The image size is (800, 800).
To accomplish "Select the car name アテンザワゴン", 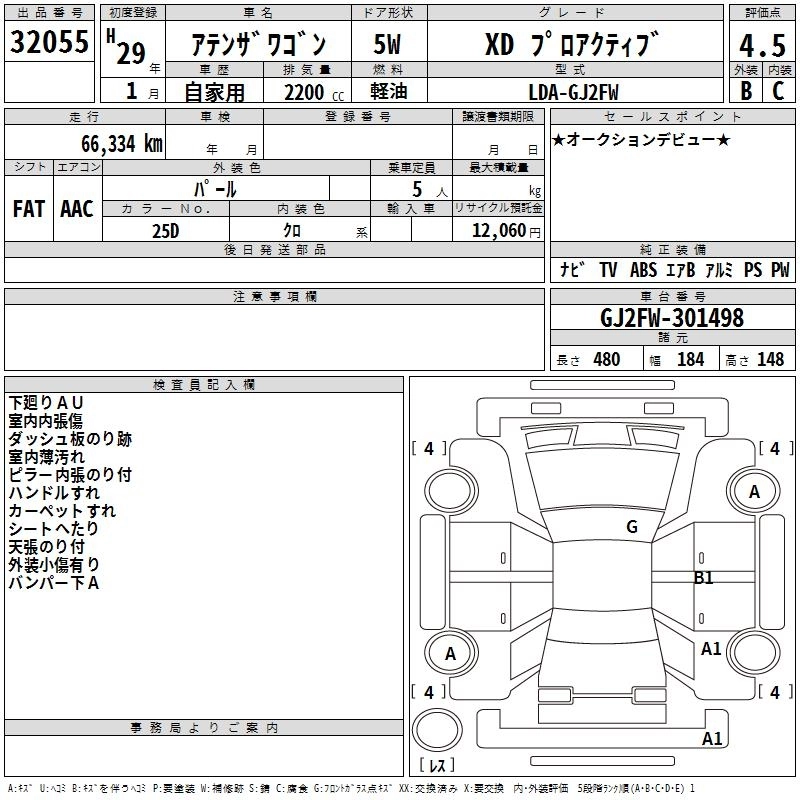I will click(x=259, y=44).
